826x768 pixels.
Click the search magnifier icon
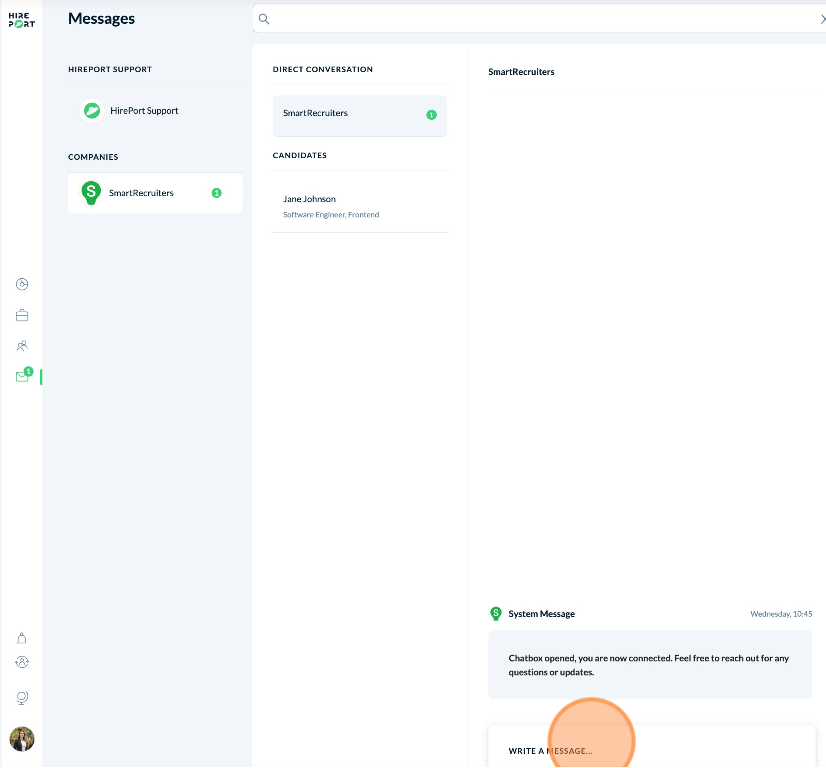(x=264, y=19)
